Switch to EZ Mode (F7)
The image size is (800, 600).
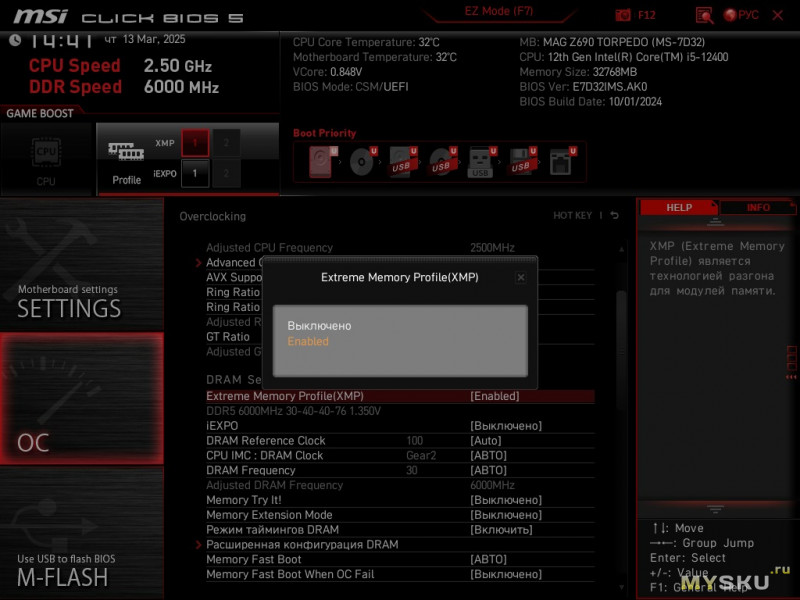498,11
